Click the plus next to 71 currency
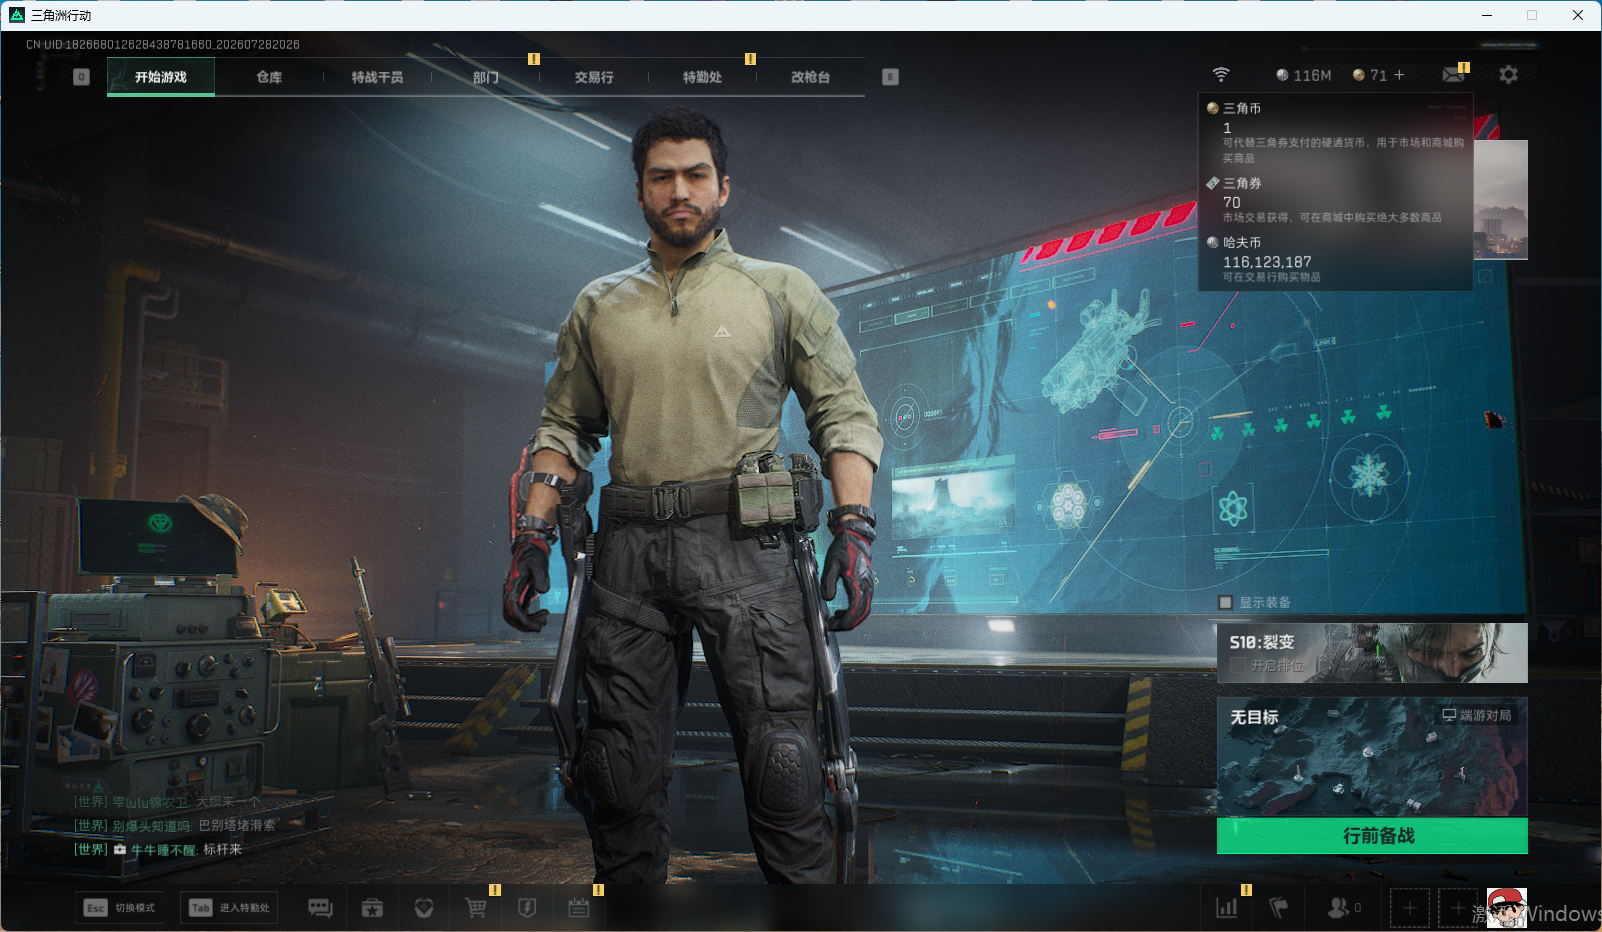 [x=1399, y=75]
